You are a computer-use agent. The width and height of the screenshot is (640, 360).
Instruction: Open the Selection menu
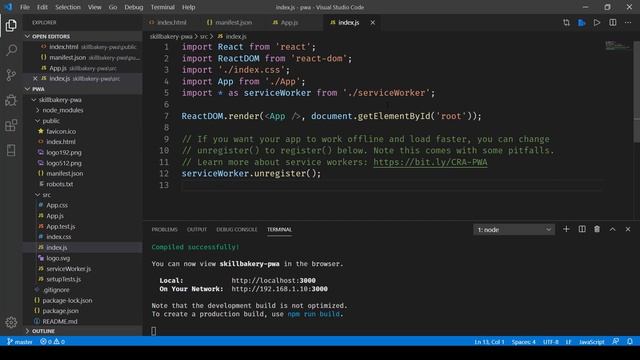click(x=68, y=7)
